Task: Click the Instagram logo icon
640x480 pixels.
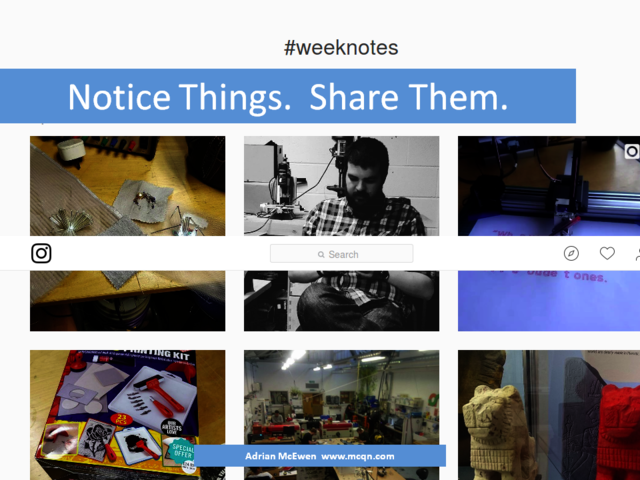Action: coord(41,253)
